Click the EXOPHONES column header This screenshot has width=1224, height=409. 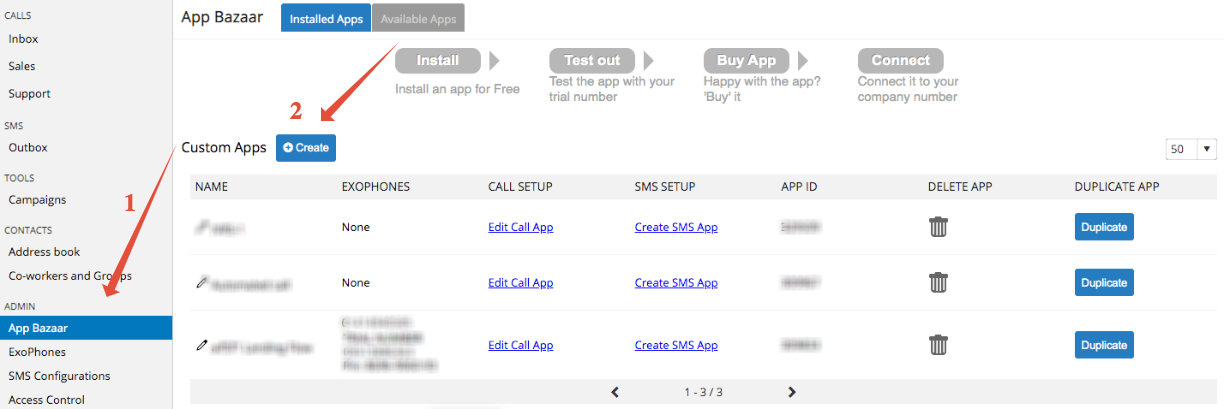pos(376,187)
